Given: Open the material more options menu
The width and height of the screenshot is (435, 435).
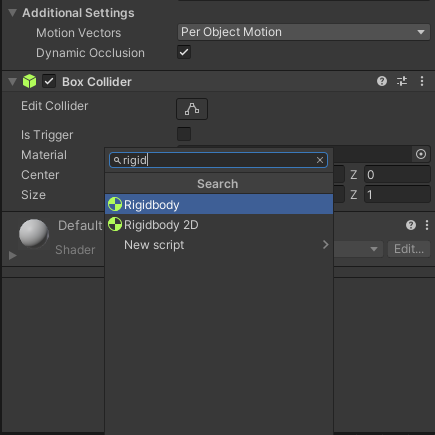Looking at the screenshot, I should click(x=427, y=225).
